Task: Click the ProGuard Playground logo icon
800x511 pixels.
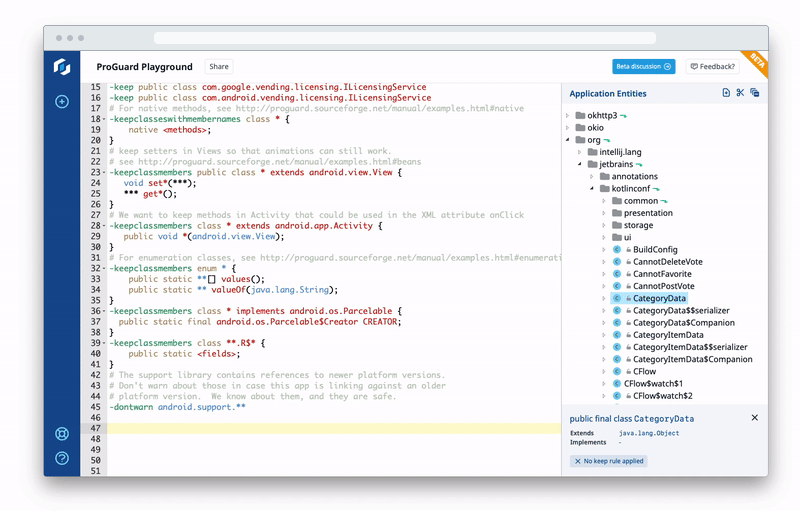Action: [62, 67]
